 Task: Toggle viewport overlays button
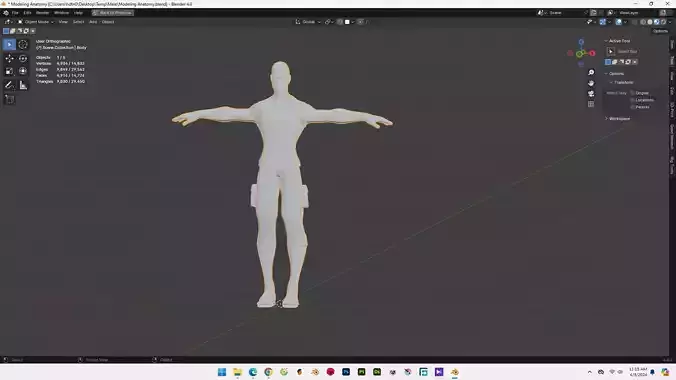click(x=619, y=22)
